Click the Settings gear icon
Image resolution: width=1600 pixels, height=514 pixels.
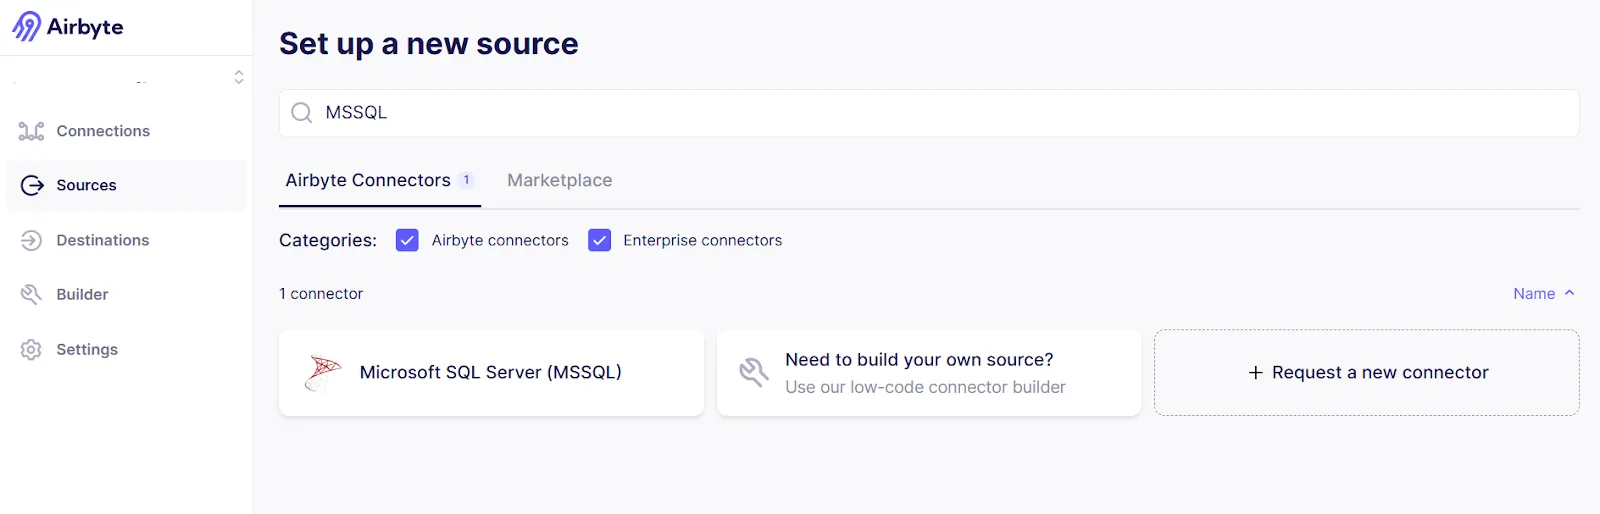point(32,349)
